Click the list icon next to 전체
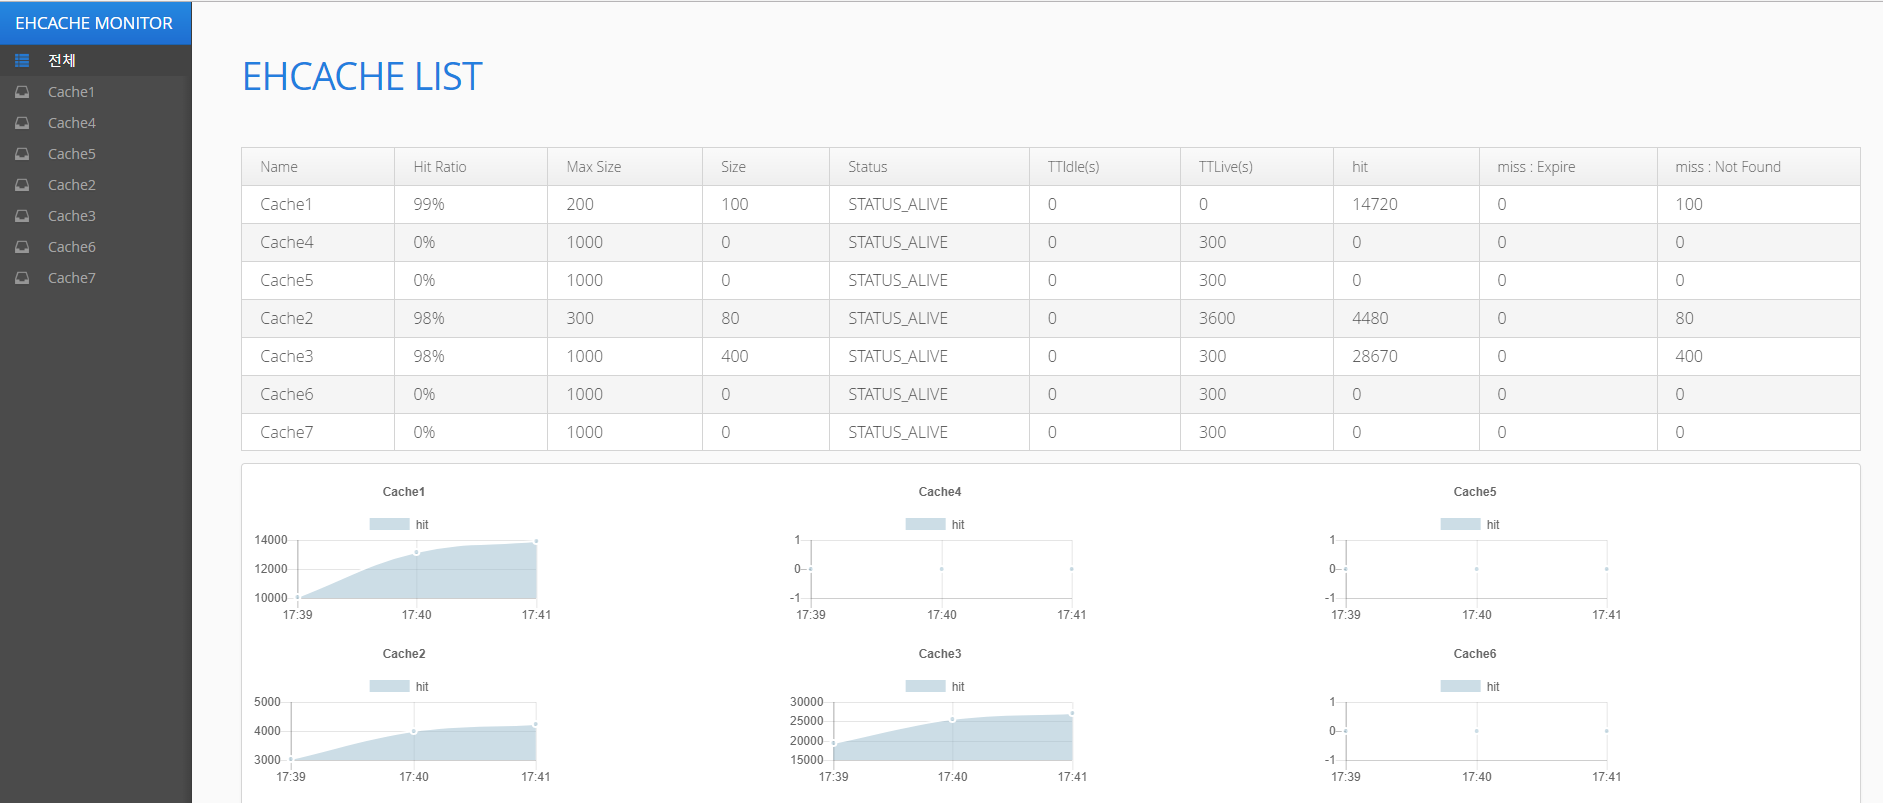Viewport: 1883px width, 803px height. (22, 61)
